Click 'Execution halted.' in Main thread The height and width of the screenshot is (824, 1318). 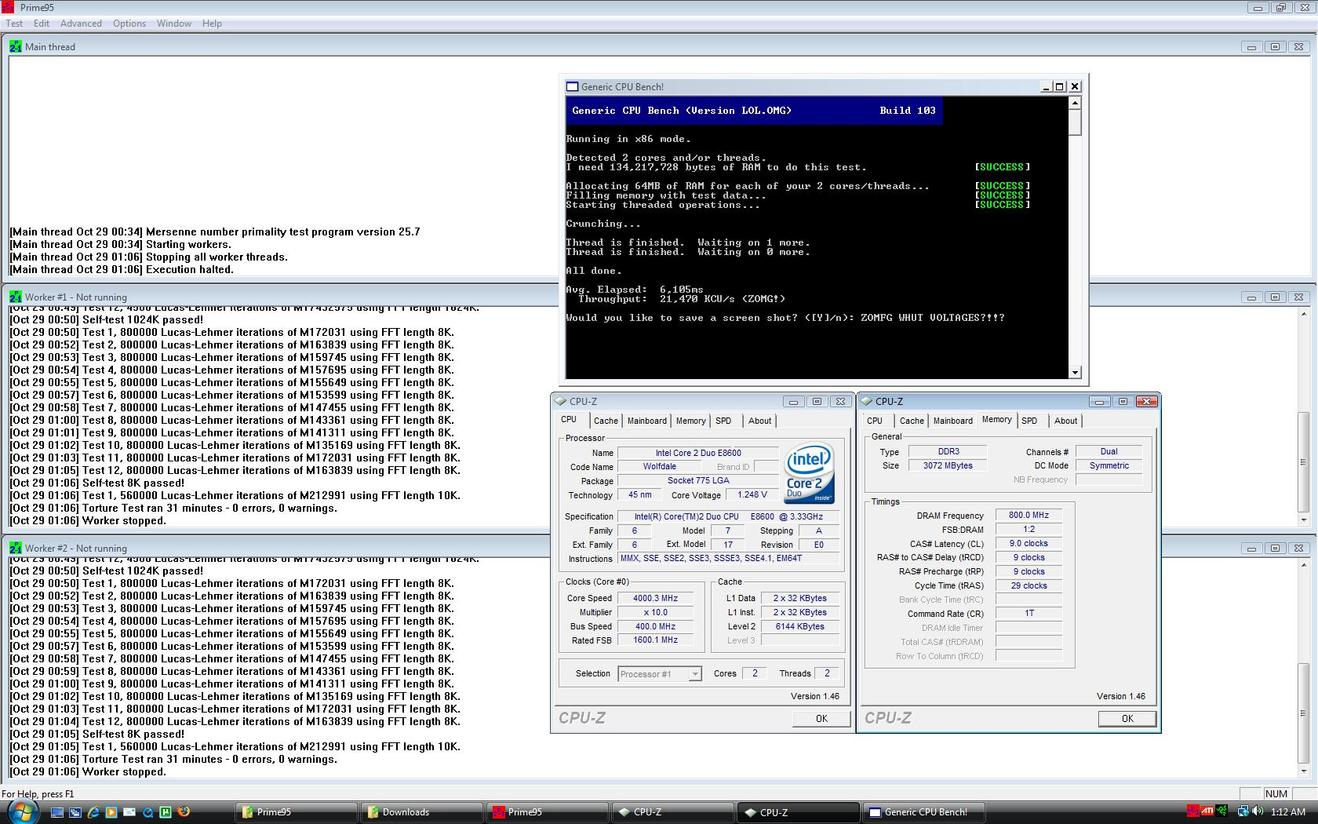tap(189, 270)
